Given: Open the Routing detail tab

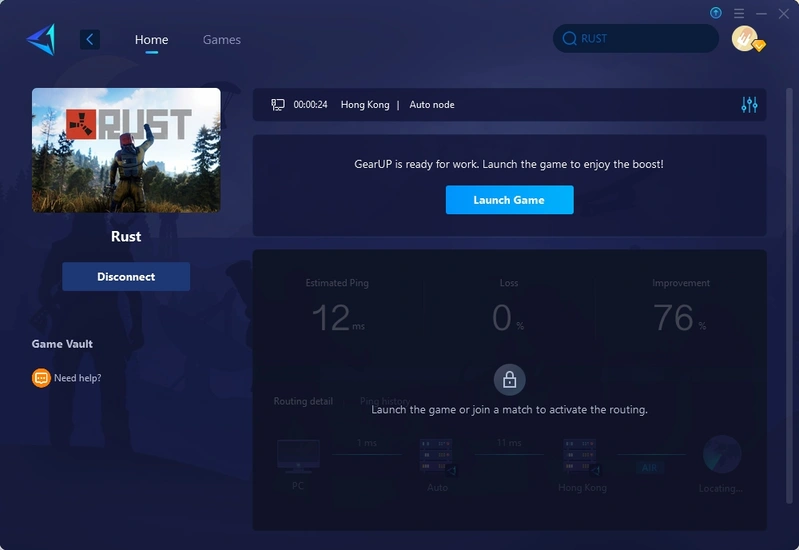Looking at the screenshot, I should click(x=303, y=401).
